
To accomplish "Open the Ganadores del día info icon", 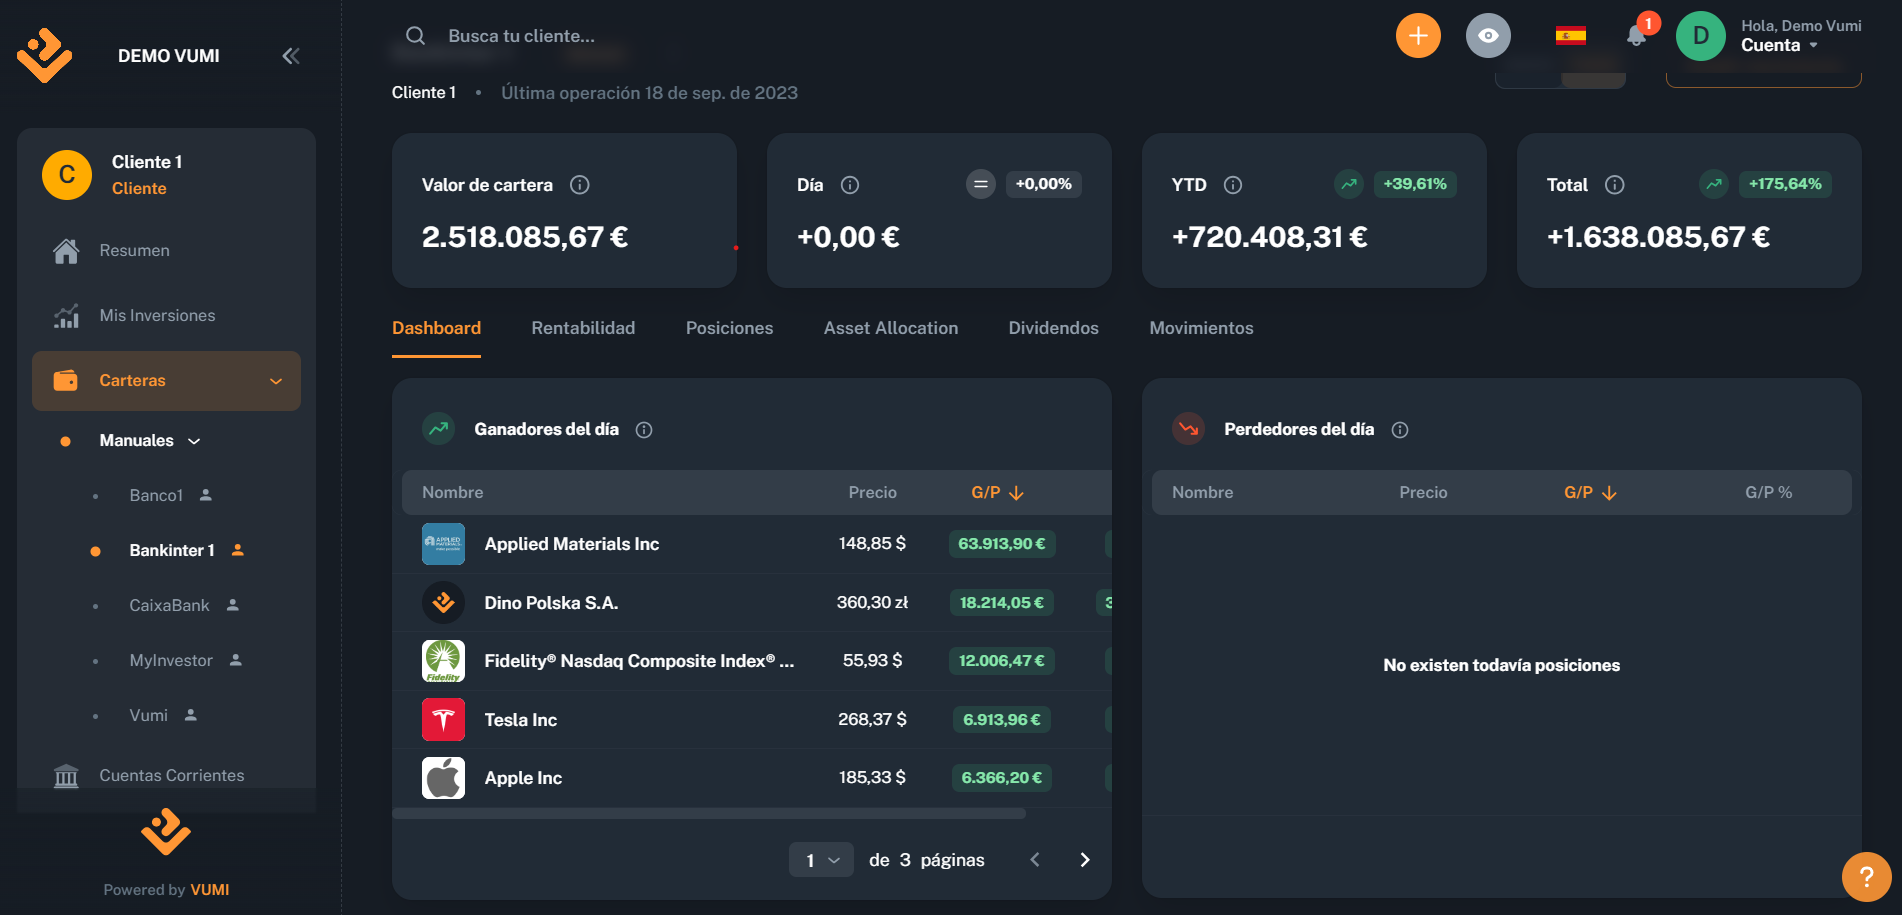I will [x=644, y=429].
